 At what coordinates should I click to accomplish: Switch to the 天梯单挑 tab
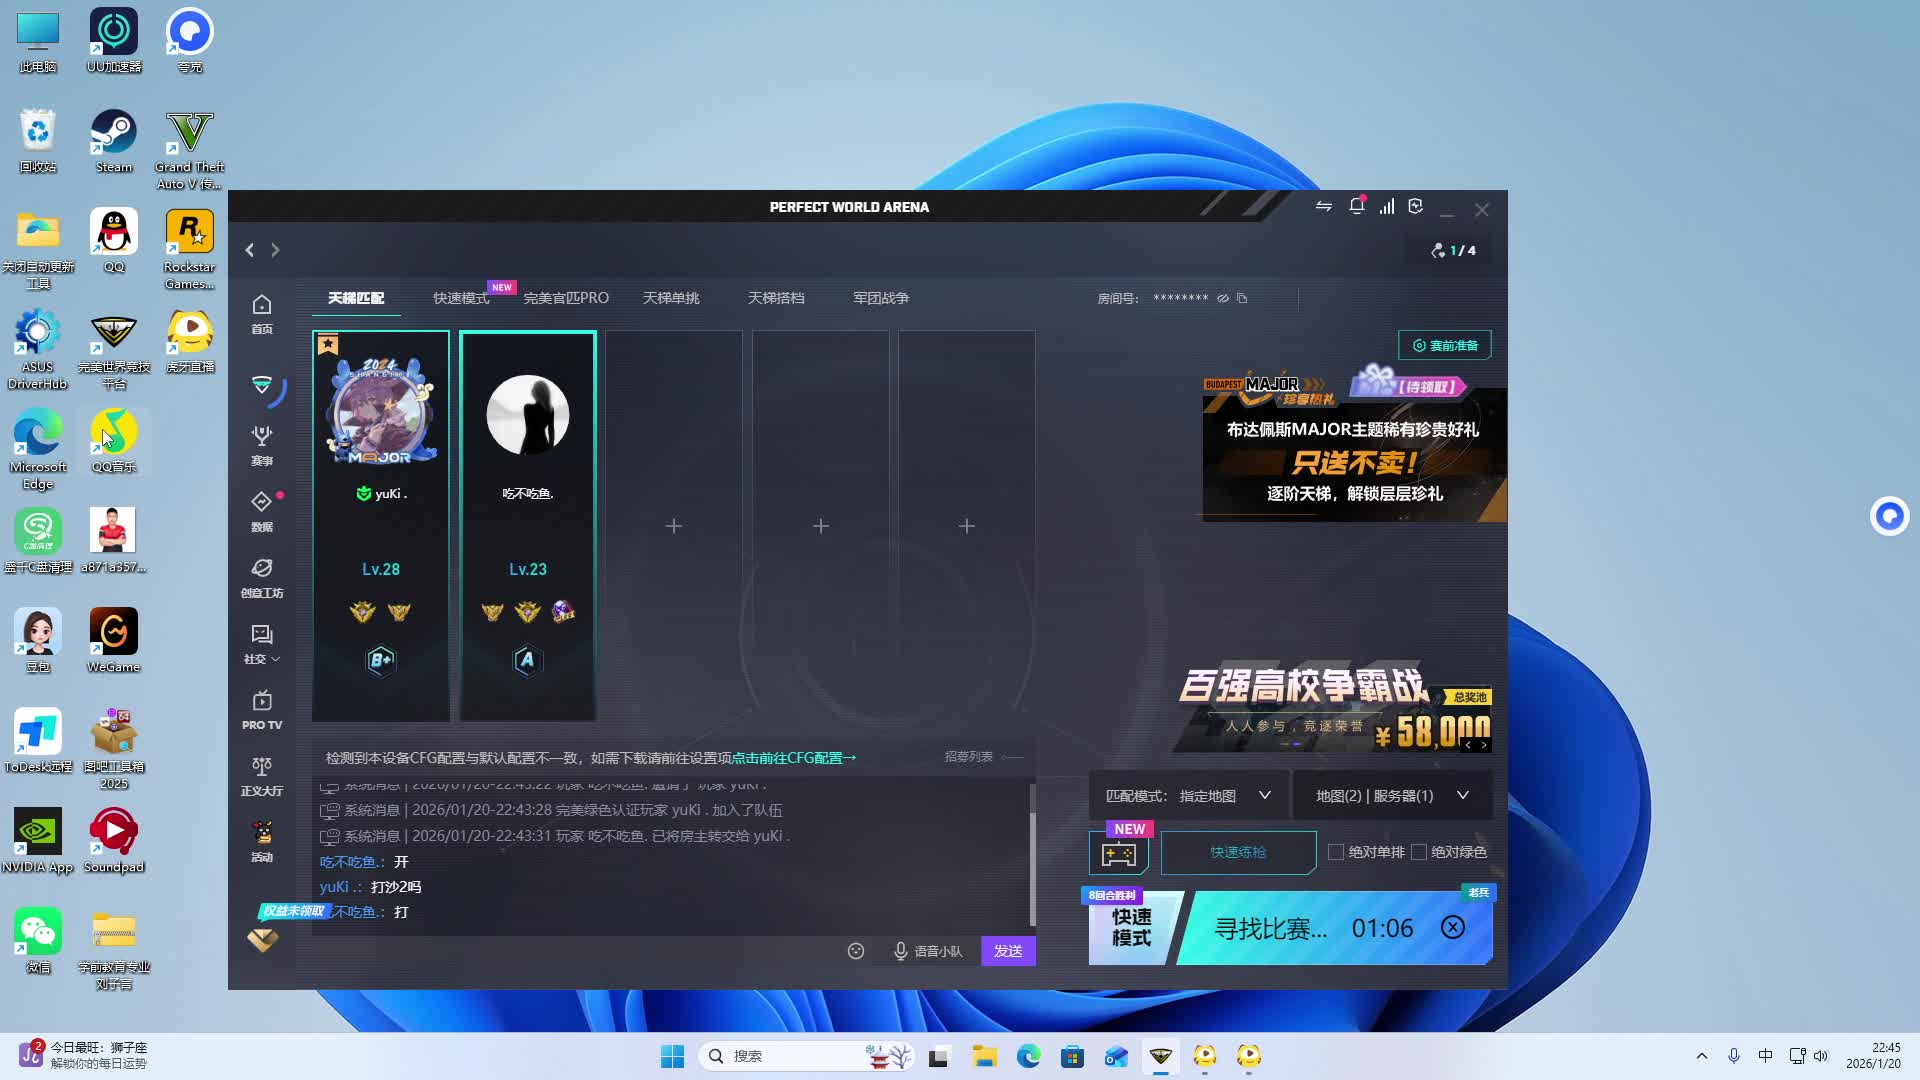671,298
